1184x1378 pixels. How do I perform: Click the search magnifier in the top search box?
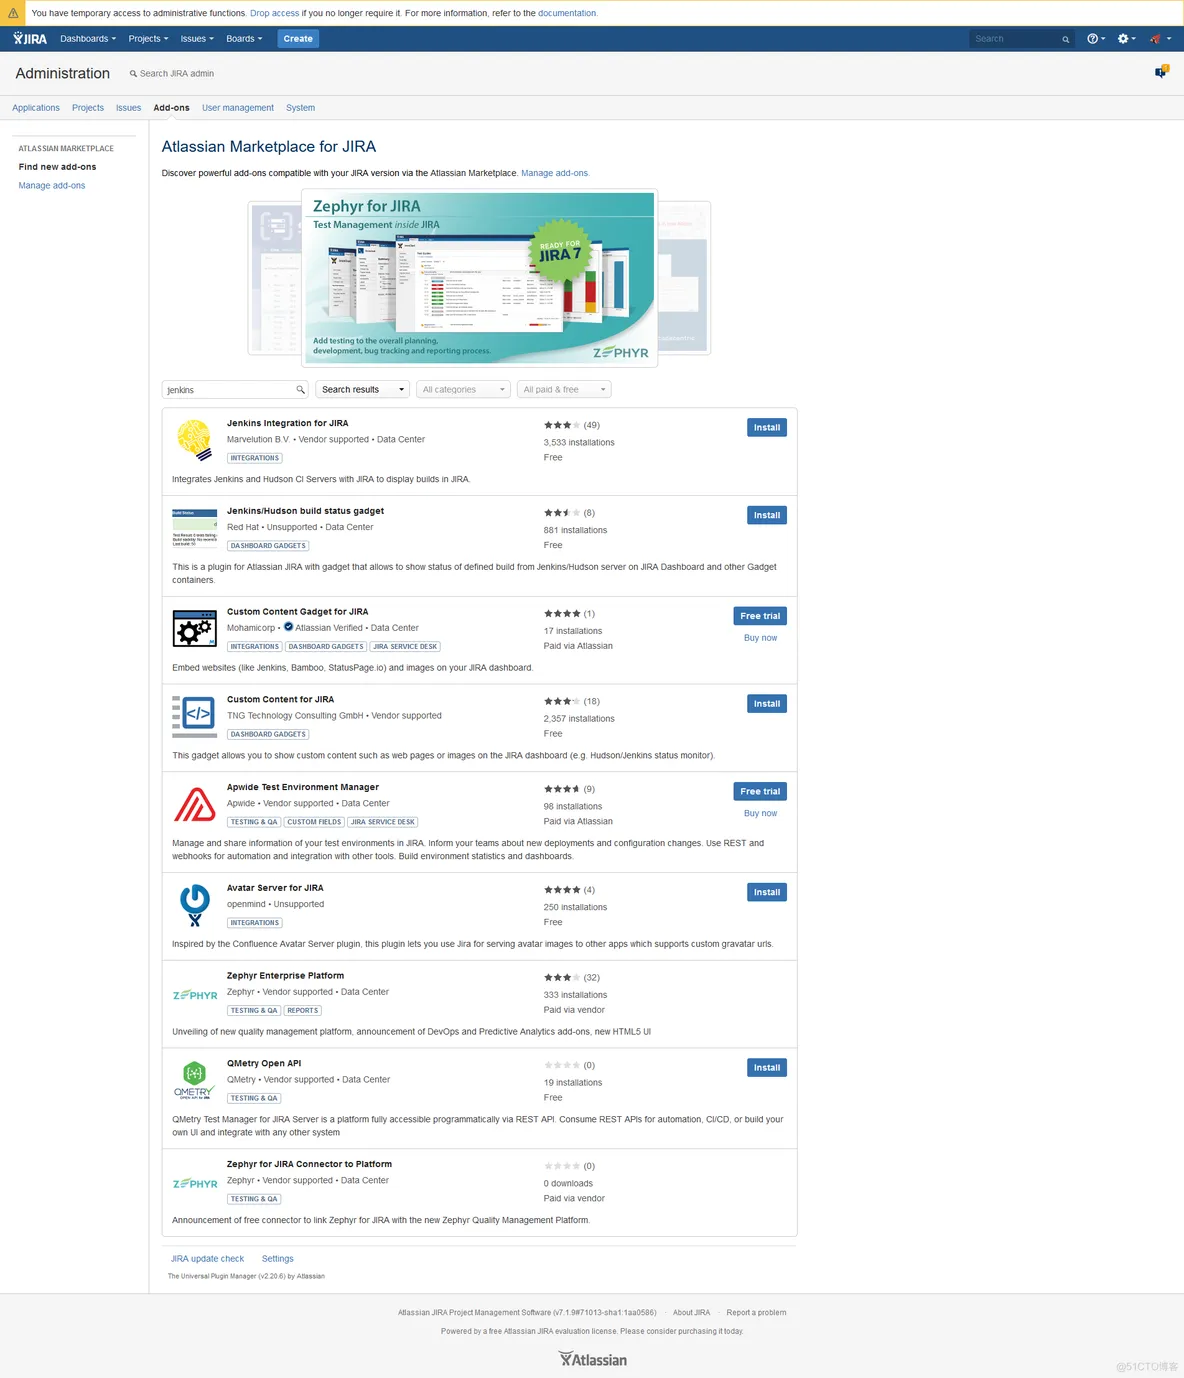[x=1065, y=39]
